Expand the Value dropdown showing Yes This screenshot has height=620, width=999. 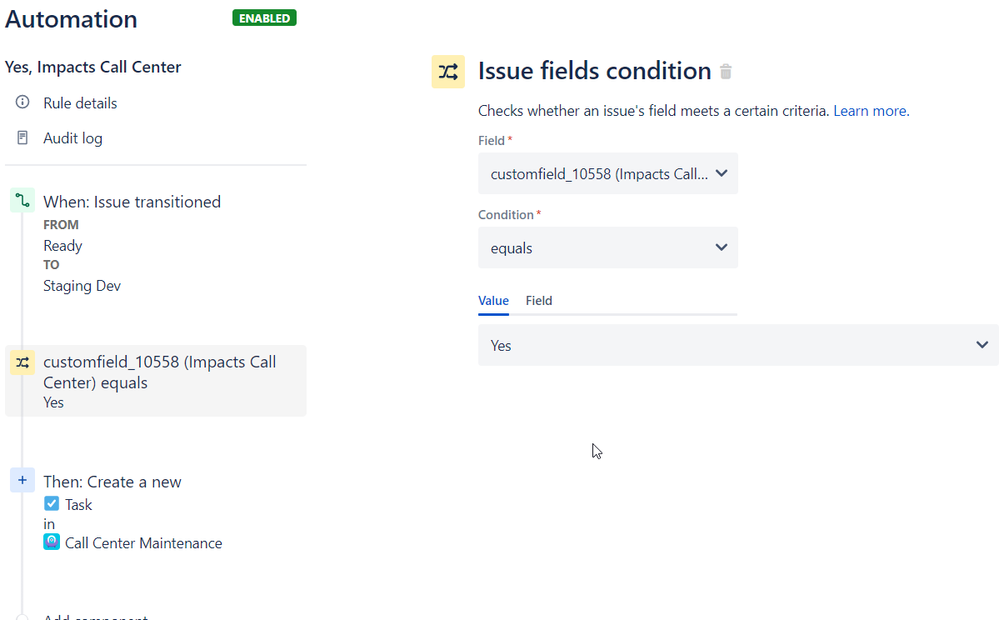(x=737, y=344)
